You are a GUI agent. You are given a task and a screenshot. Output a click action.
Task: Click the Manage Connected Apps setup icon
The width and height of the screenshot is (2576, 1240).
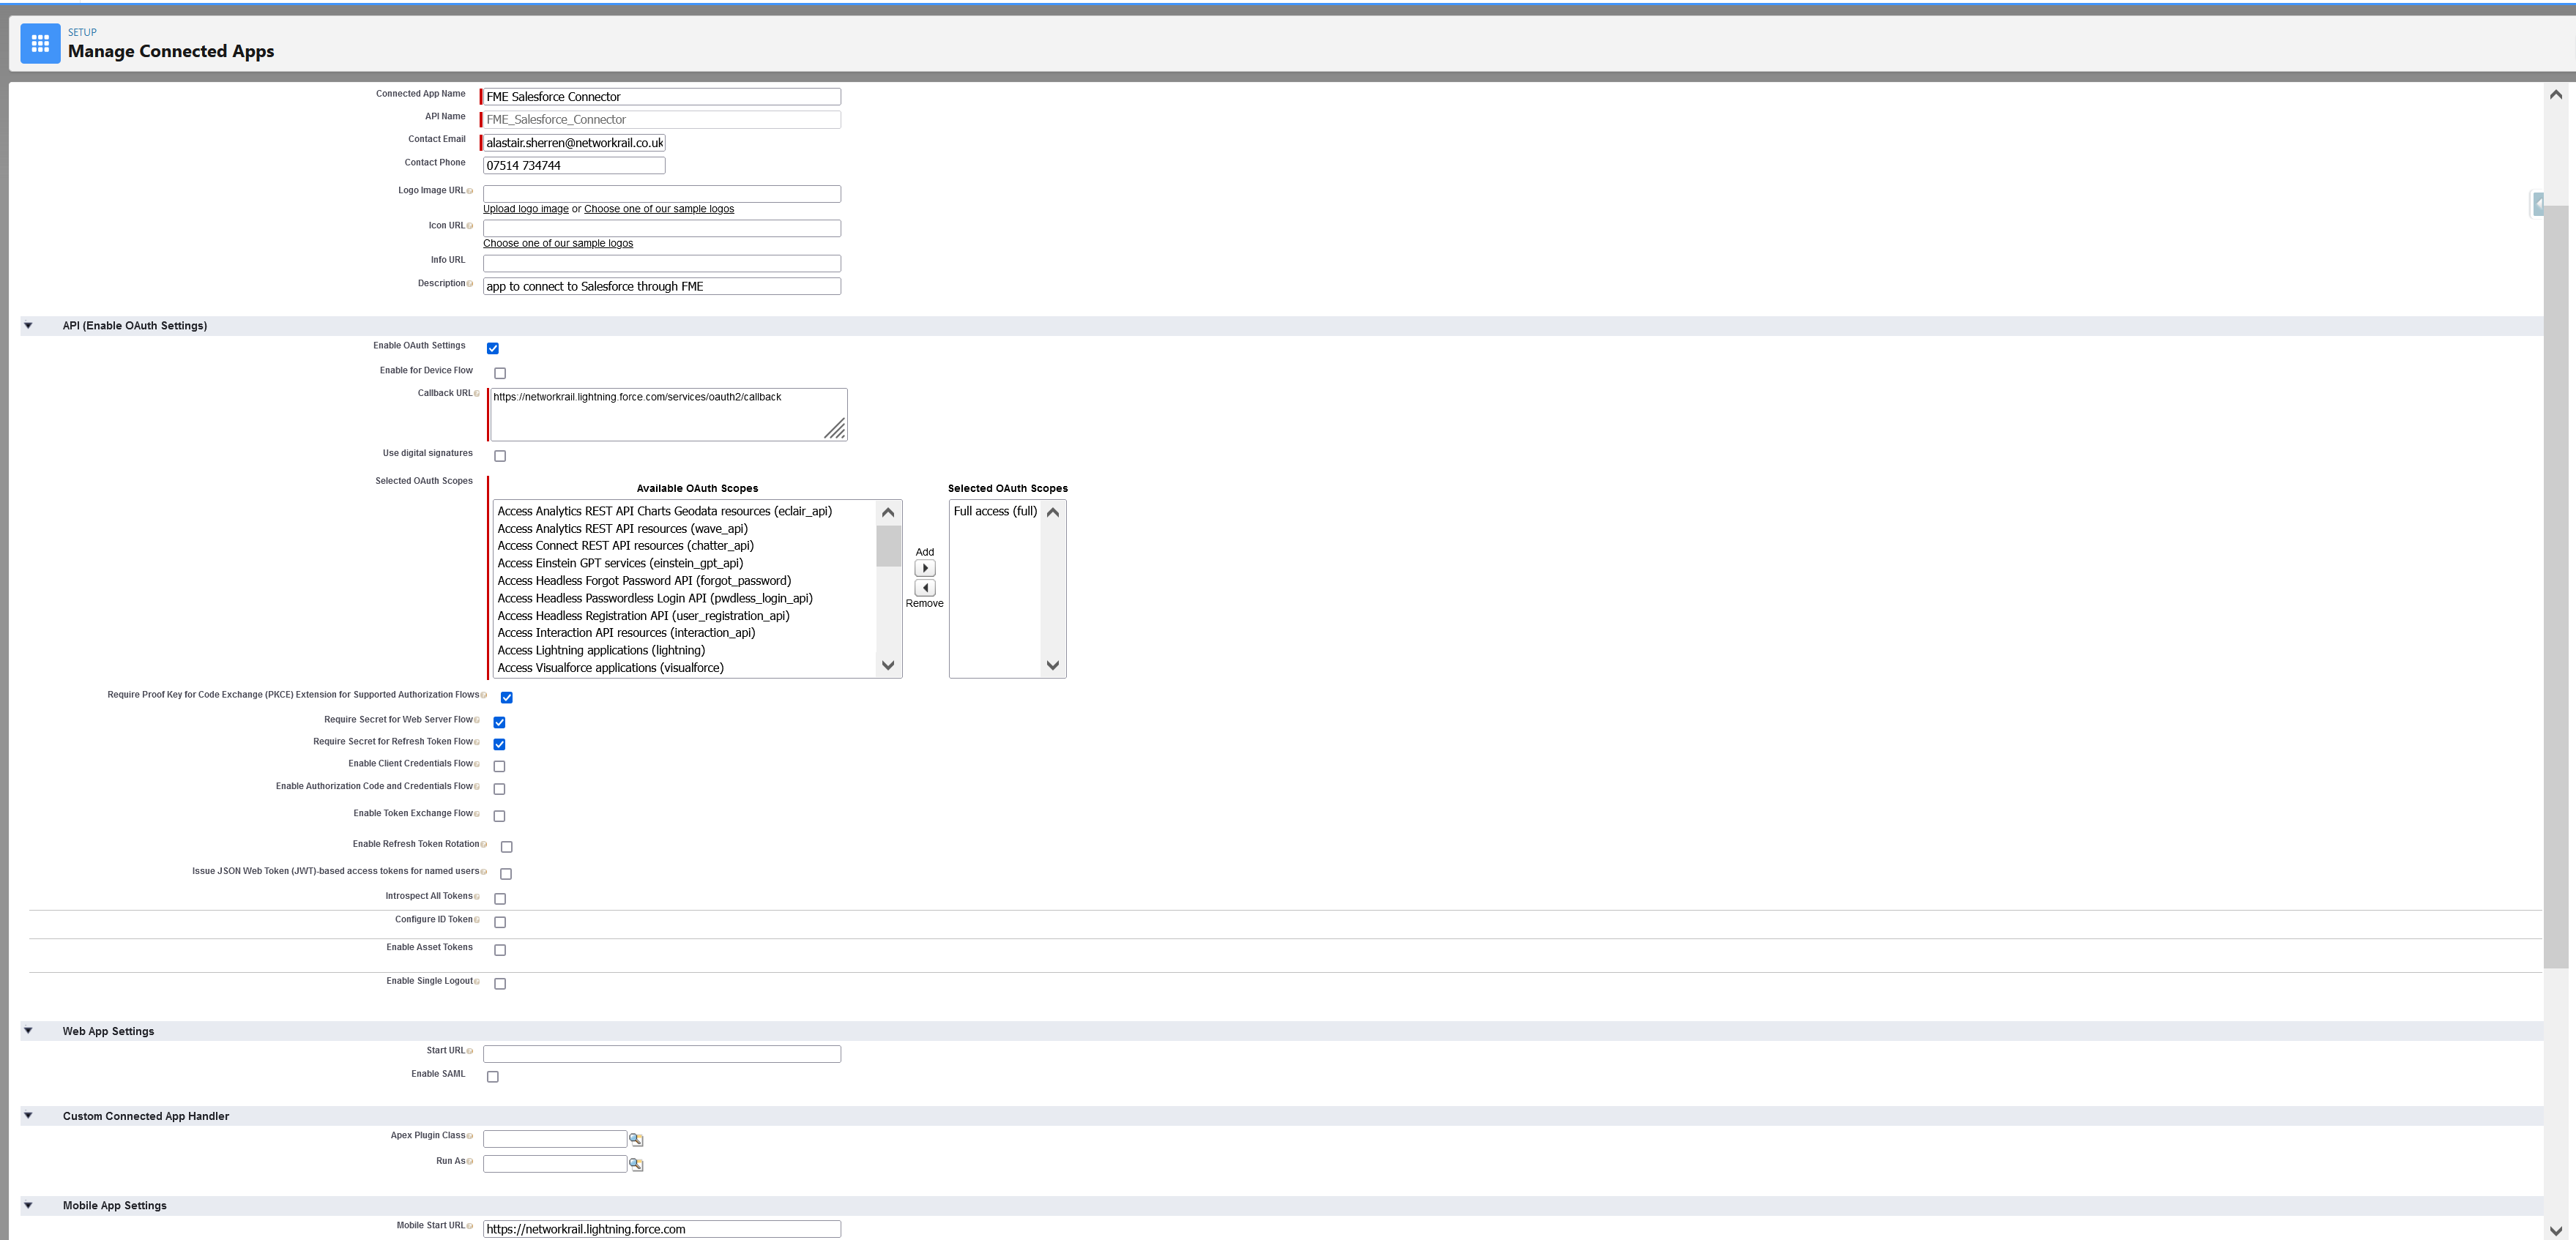40,43
